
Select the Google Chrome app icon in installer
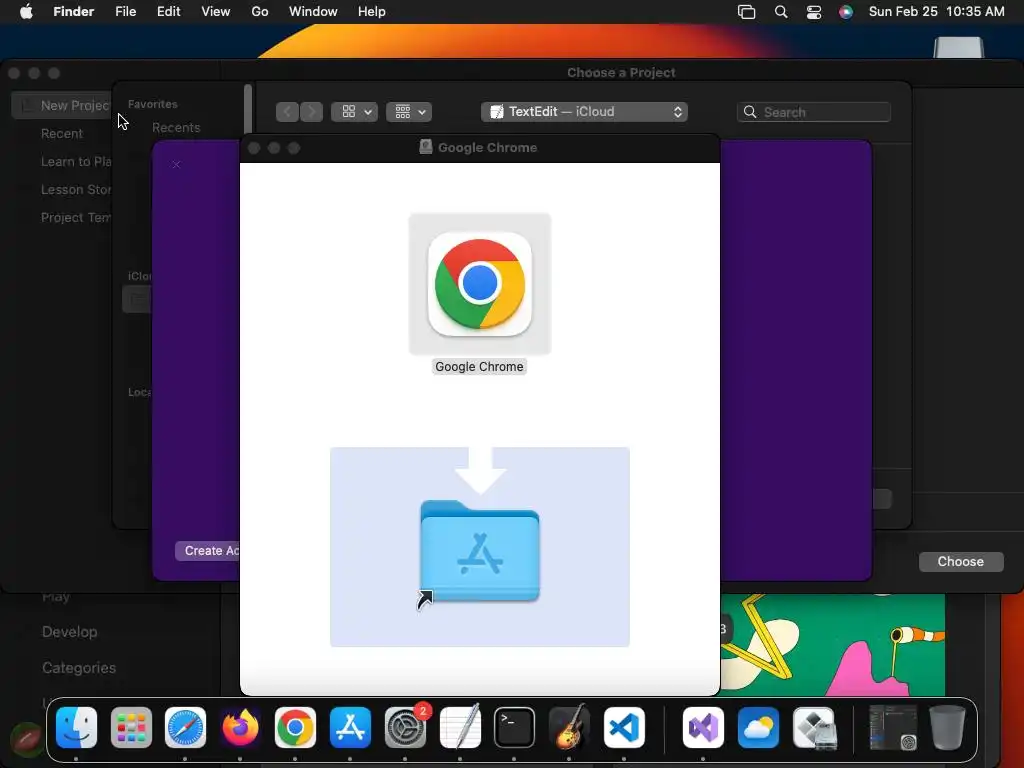pos(479,284)
